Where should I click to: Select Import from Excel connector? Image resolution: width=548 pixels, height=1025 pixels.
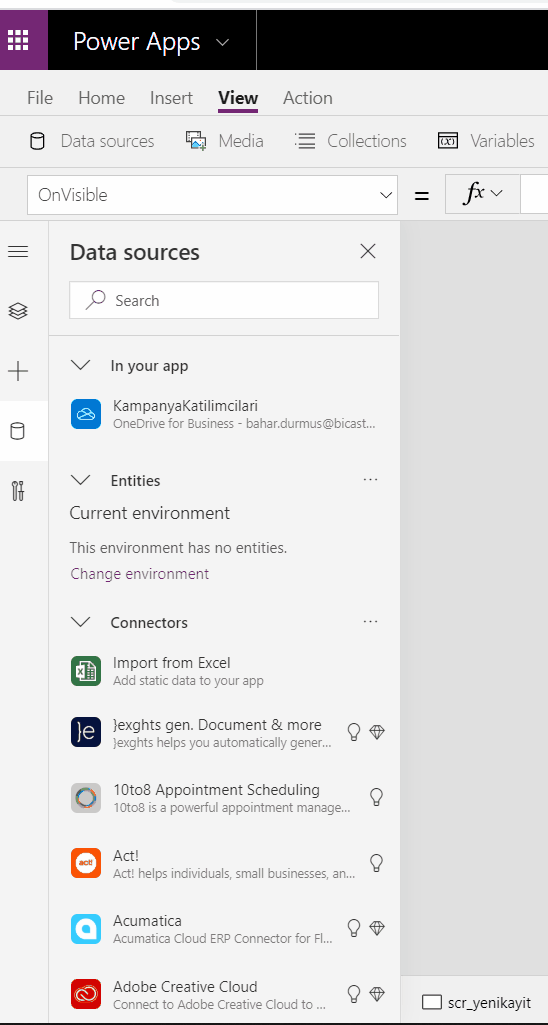(x=224, y=671)
